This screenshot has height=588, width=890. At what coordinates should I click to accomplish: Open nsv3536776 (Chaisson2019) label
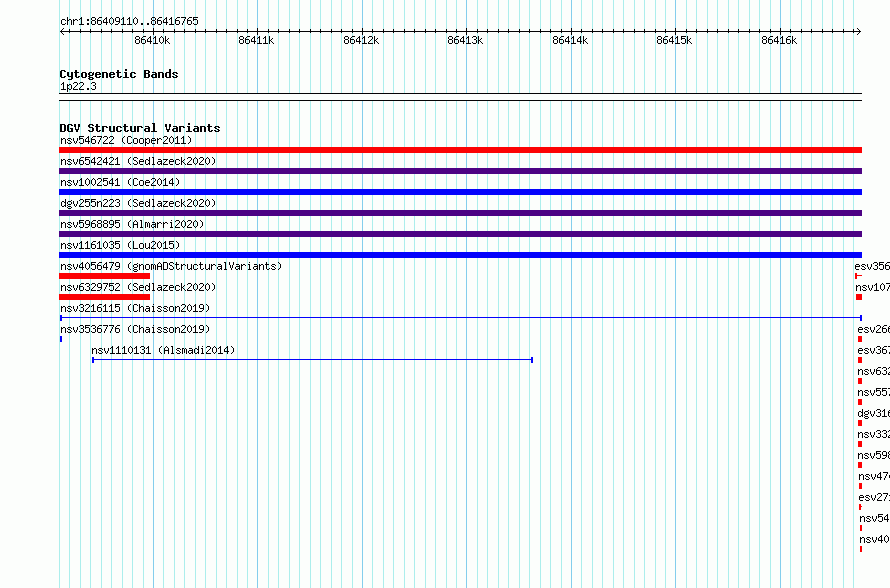[x=135, y=329]
